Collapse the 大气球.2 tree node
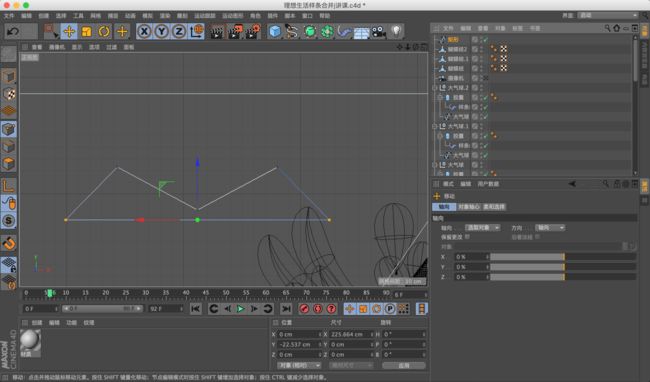This screenshot has width=650, height=382. pyautogui.click(x=434, y=88)
